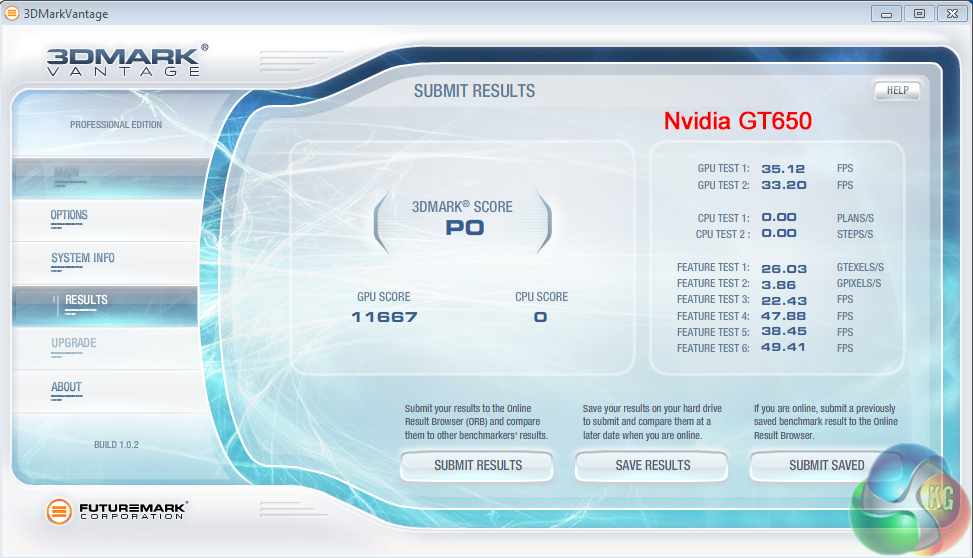This screenshot has width=973, height=558.
Task: Click Feature Test 4 value 47.88
Action: (x=784, y=316)
